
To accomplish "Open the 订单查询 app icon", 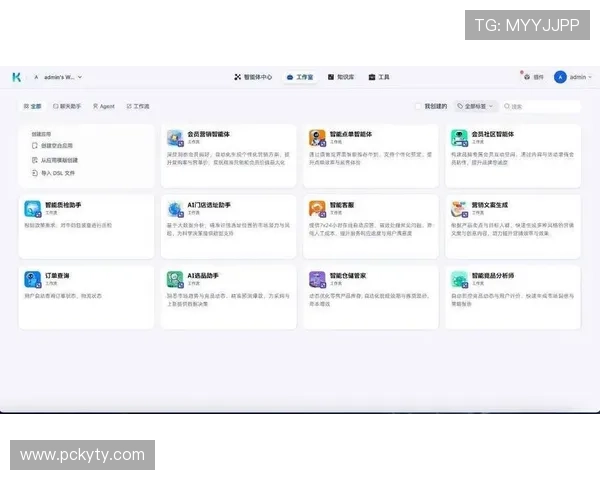I will pos(33,279).
